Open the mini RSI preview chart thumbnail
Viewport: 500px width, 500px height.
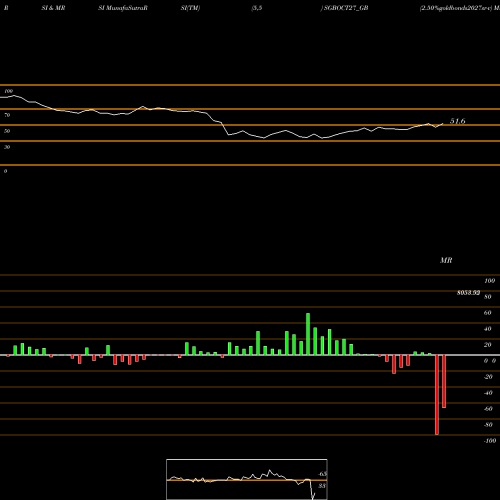[247, 479]
